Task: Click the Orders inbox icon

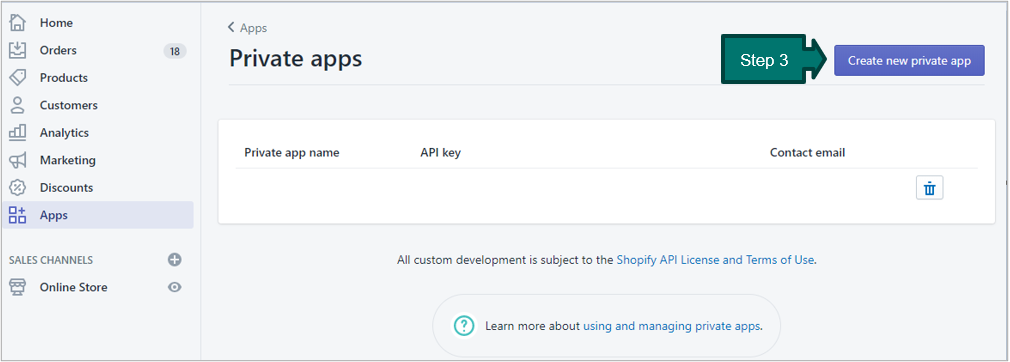Action: point(17,50)
